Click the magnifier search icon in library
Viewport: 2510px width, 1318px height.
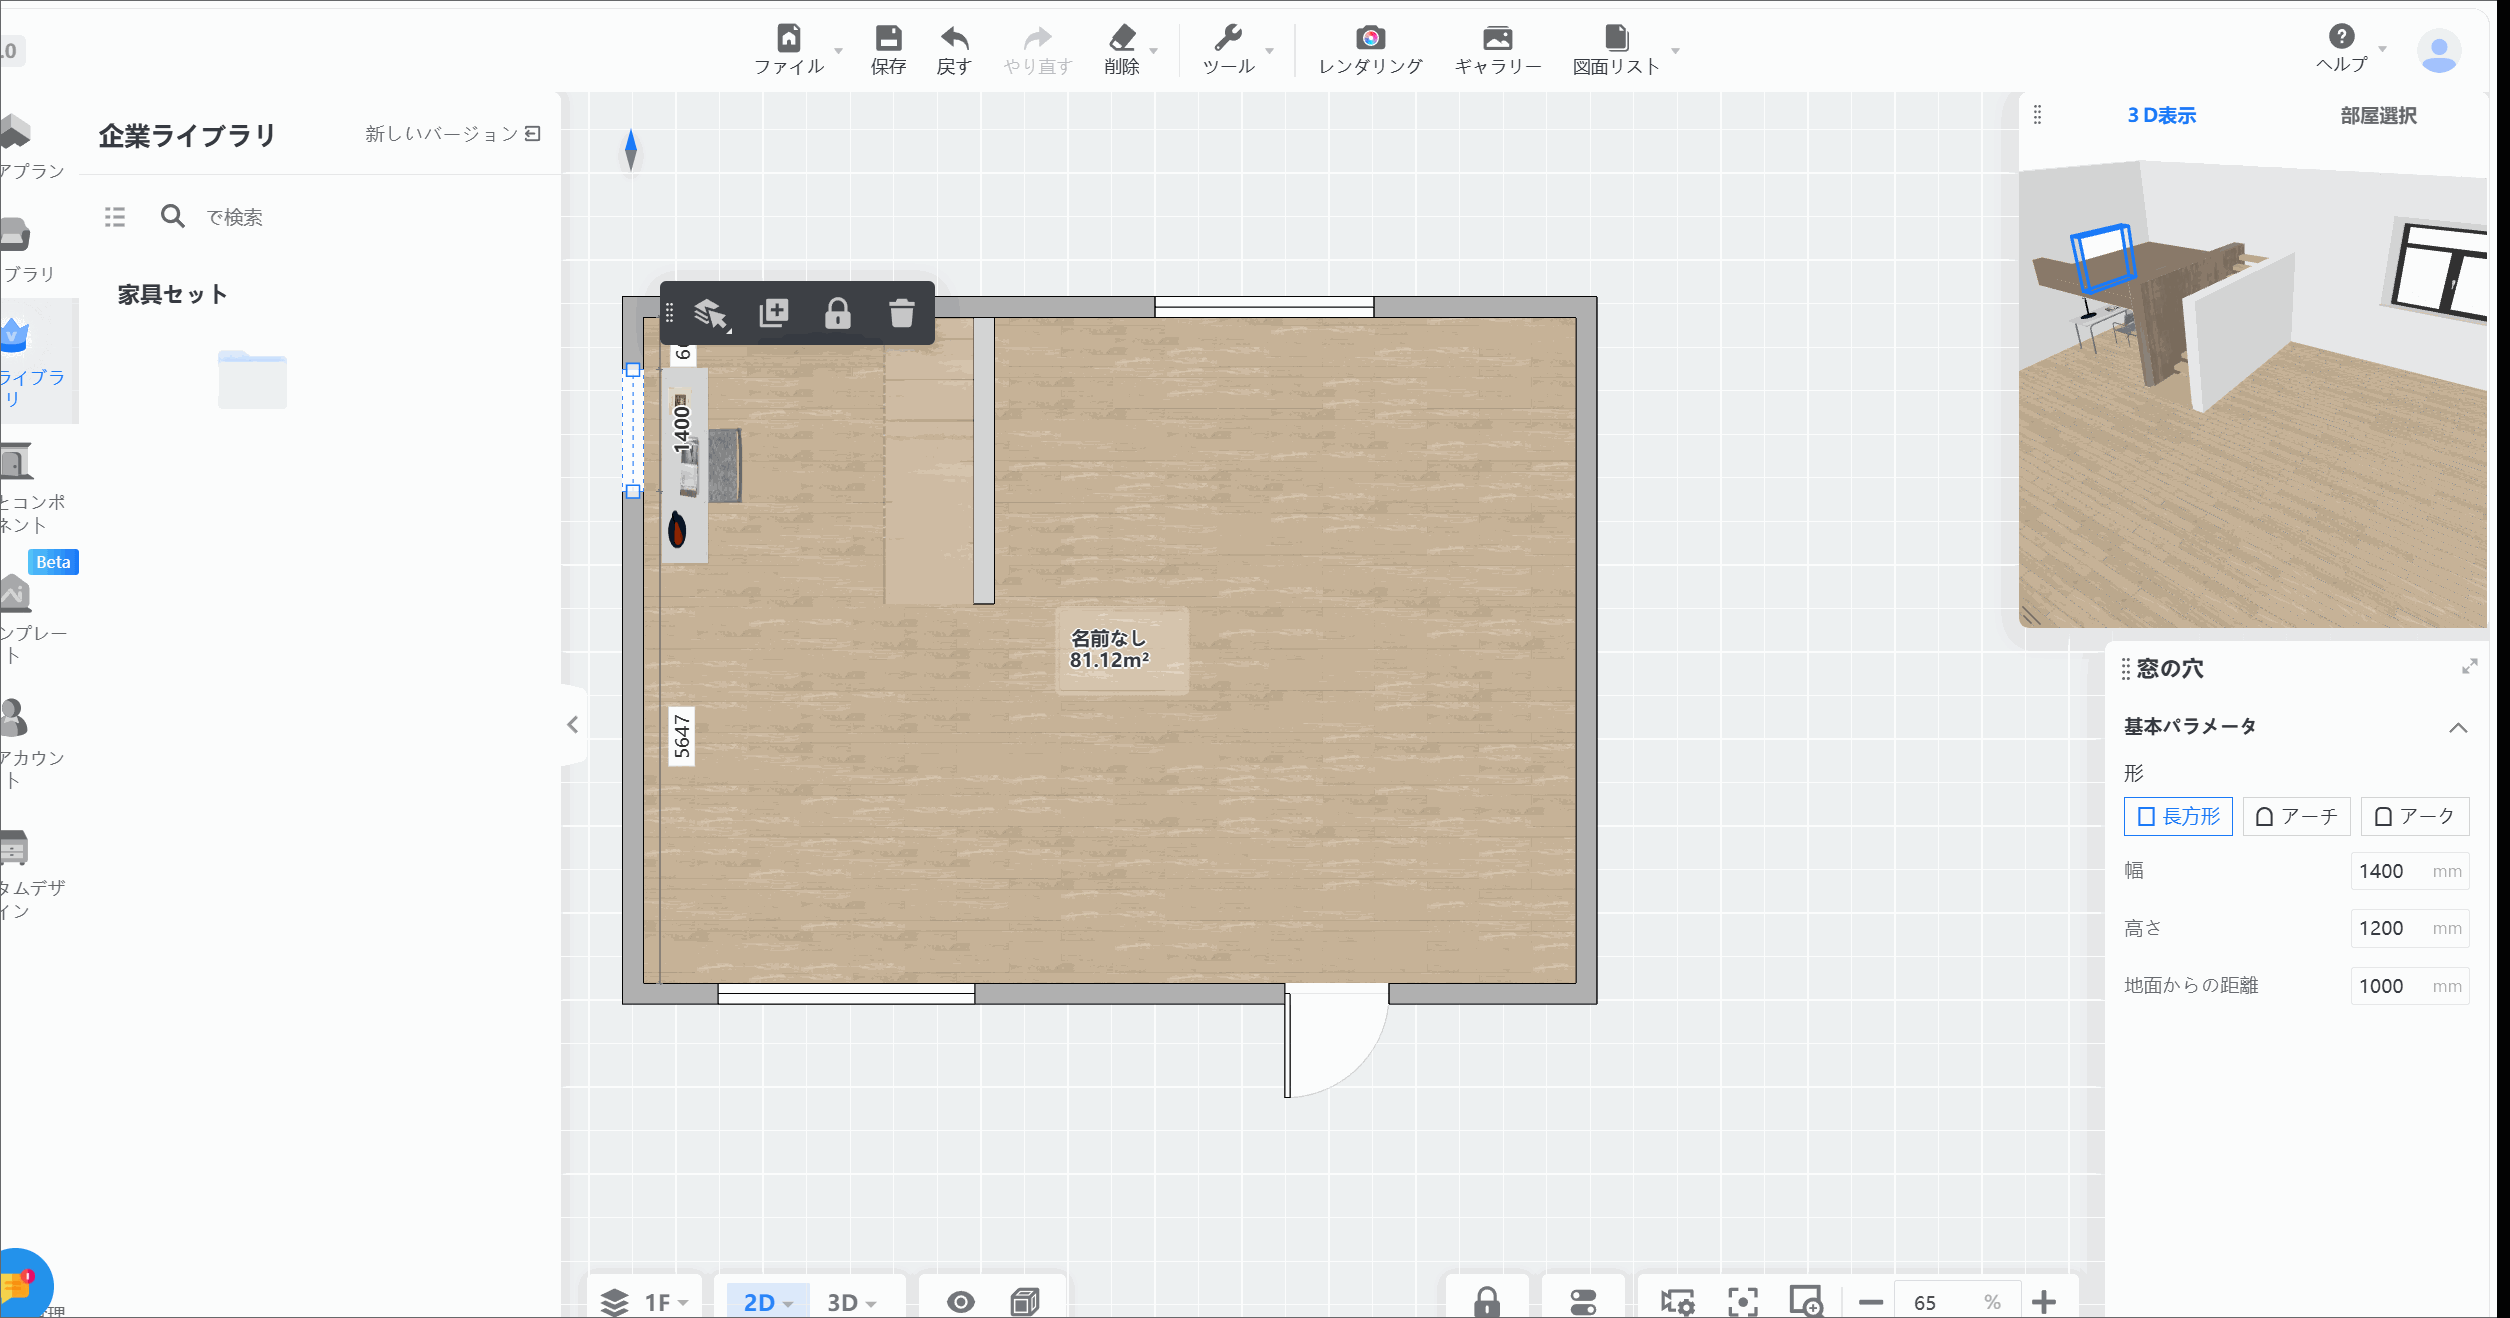(x=172, y=216)
